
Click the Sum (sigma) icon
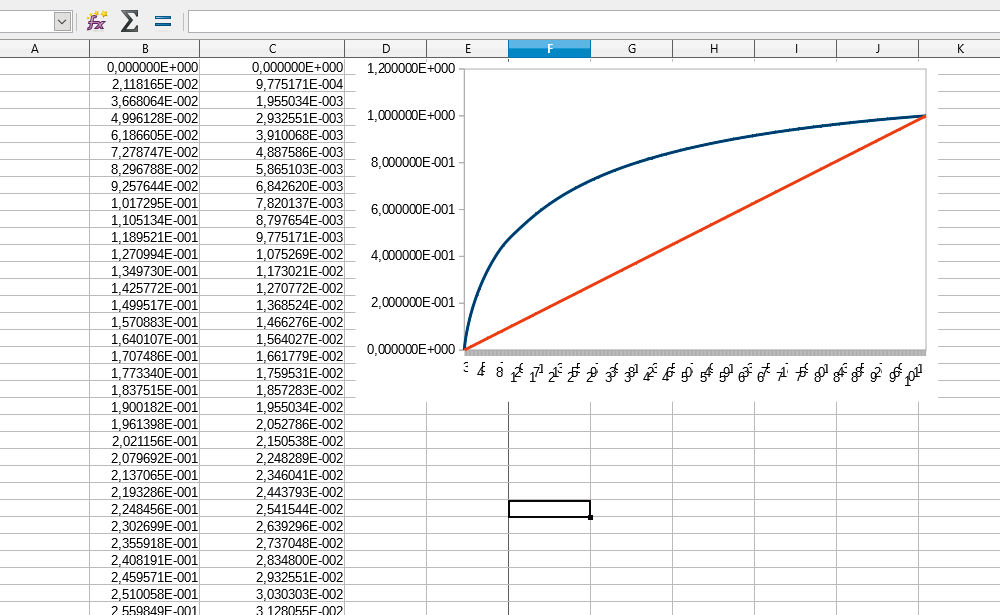pyautogui.click(x=129, y=21)
